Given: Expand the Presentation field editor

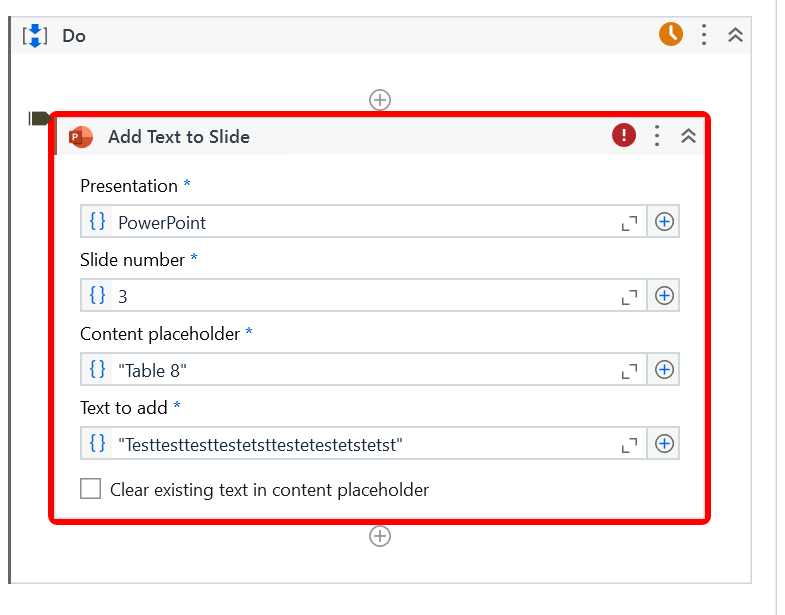Looking at the screenshot, I should tap(629, 223).
